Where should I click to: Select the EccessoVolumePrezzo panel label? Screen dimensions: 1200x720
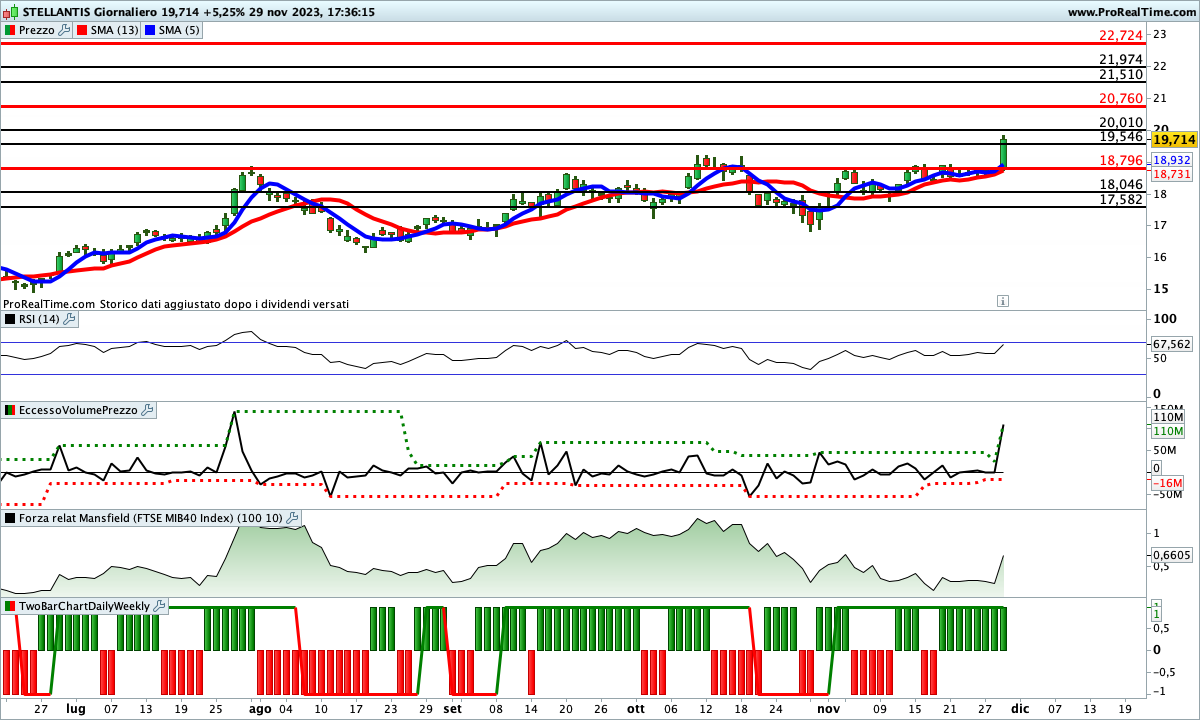tap(78, 410)
